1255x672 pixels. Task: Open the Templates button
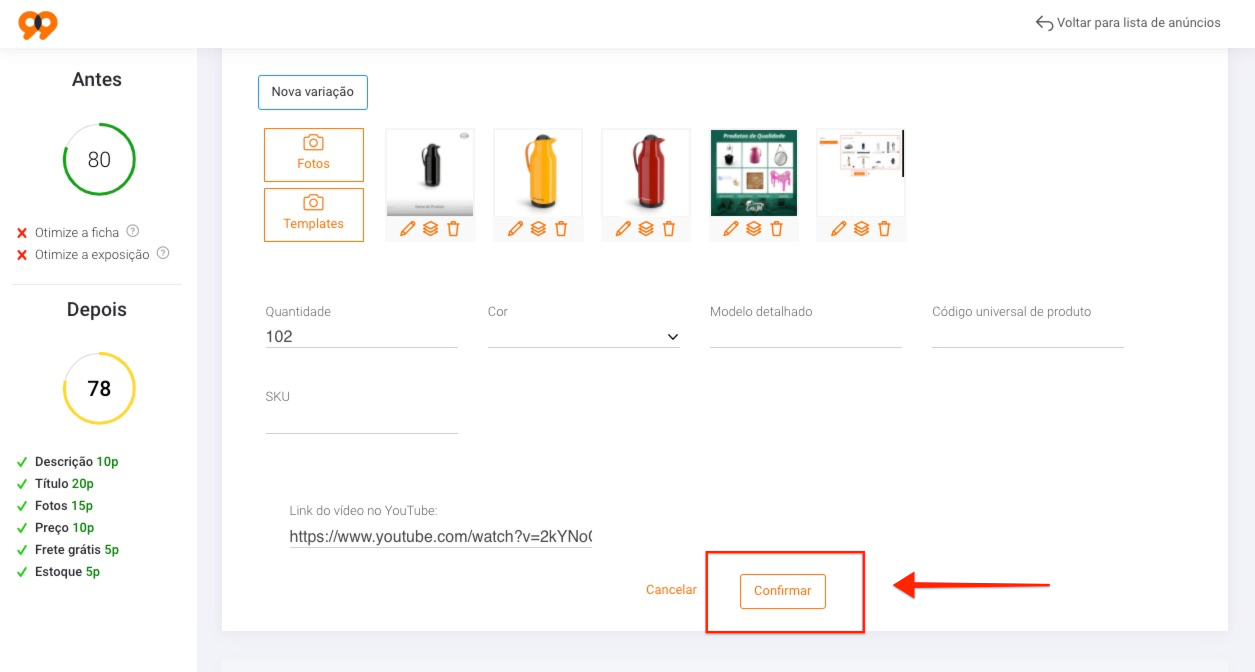(314, 215)
